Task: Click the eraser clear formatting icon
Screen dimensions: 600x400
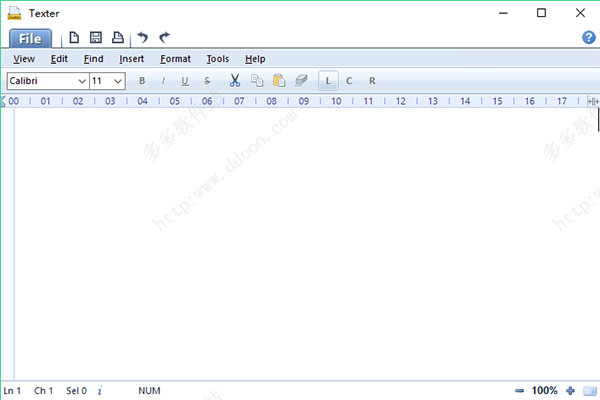Action: click(x=301, y=81)
